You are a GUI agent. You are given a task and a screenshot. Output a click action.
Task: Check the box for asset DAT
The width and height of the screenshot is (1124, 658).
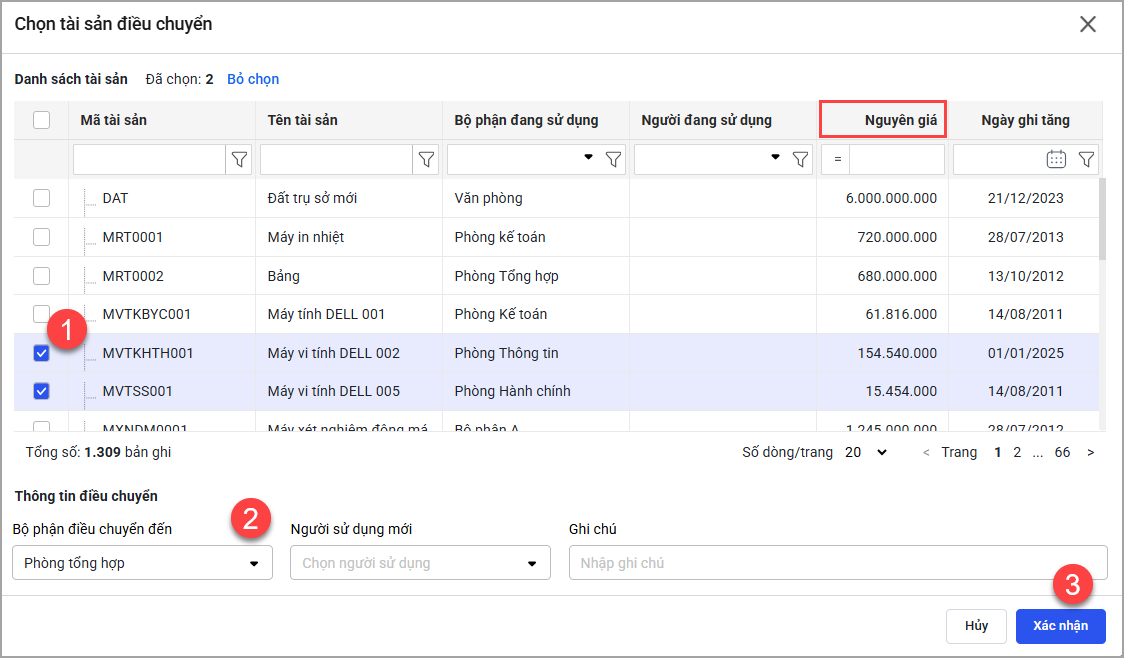tap(41, 198)
